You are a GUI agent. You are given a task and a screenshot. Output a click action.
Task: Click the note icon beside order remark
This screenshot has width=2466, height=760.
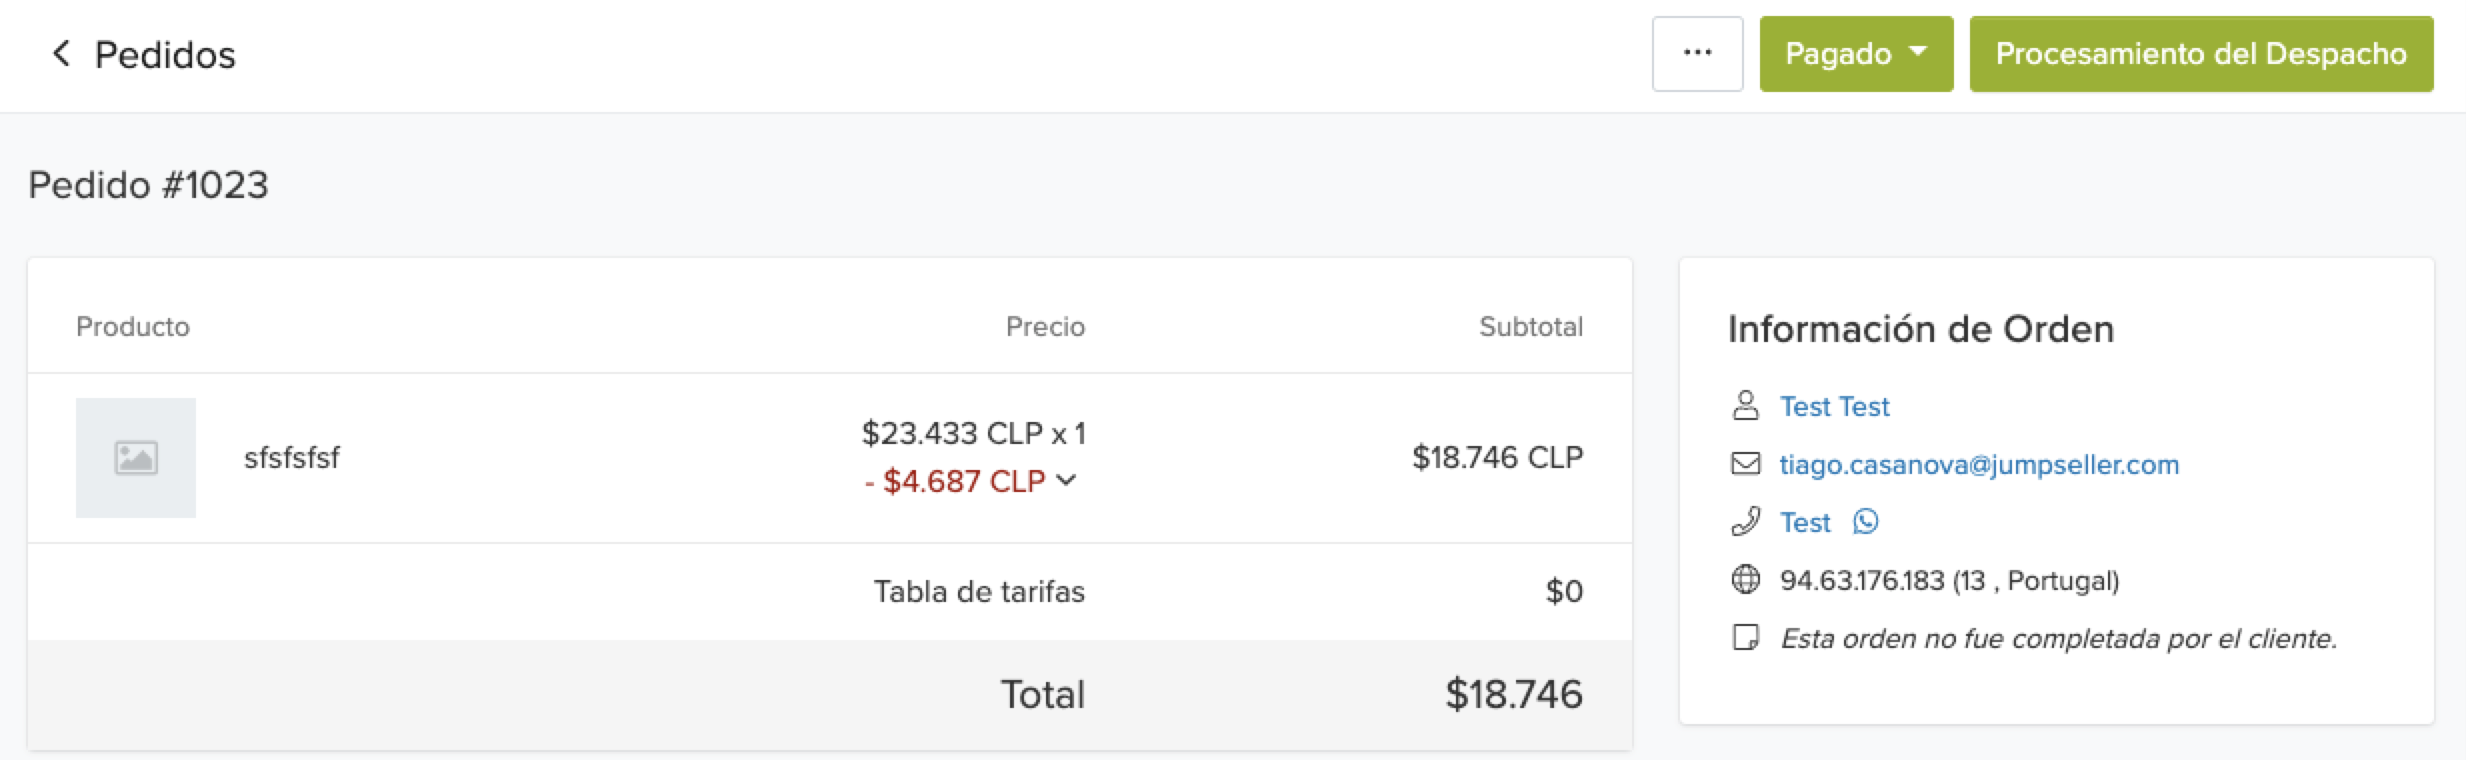tap(1745, 638)
